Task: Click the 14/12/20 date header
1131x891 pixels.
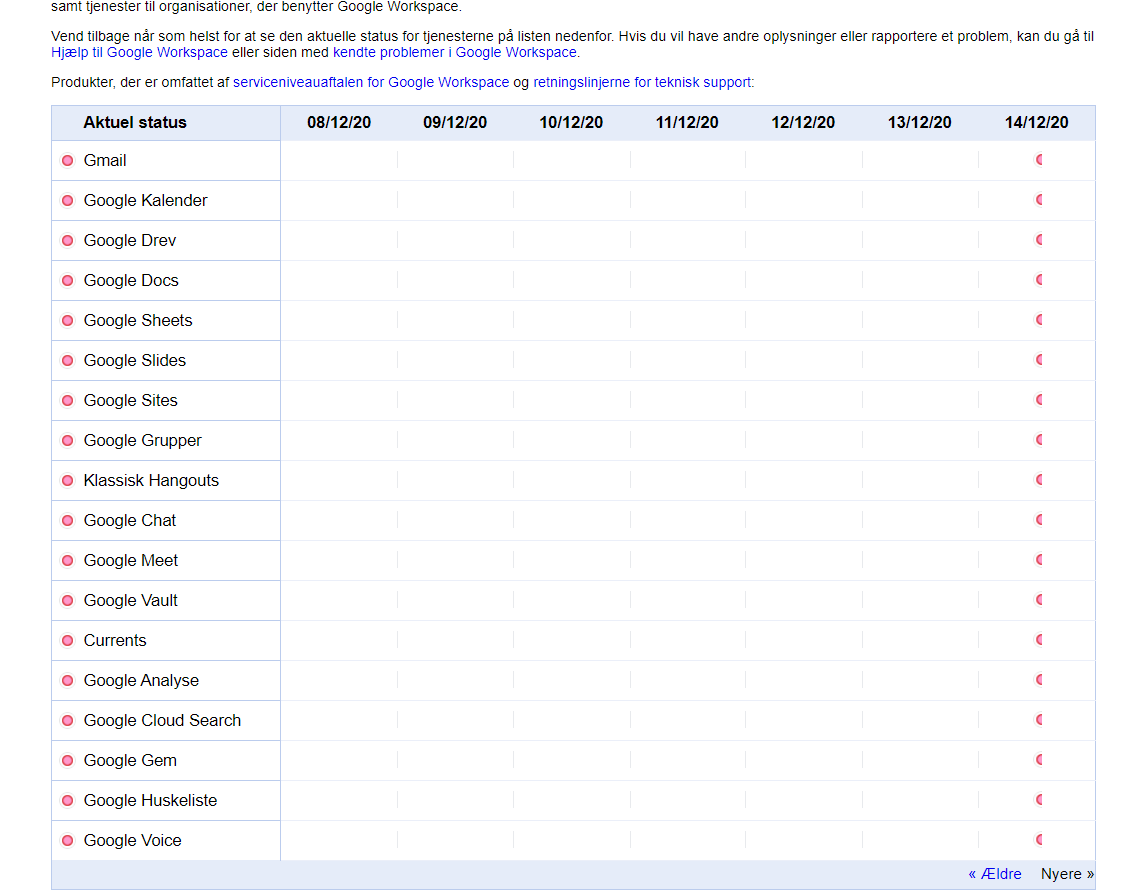Action: point(1037,123)
